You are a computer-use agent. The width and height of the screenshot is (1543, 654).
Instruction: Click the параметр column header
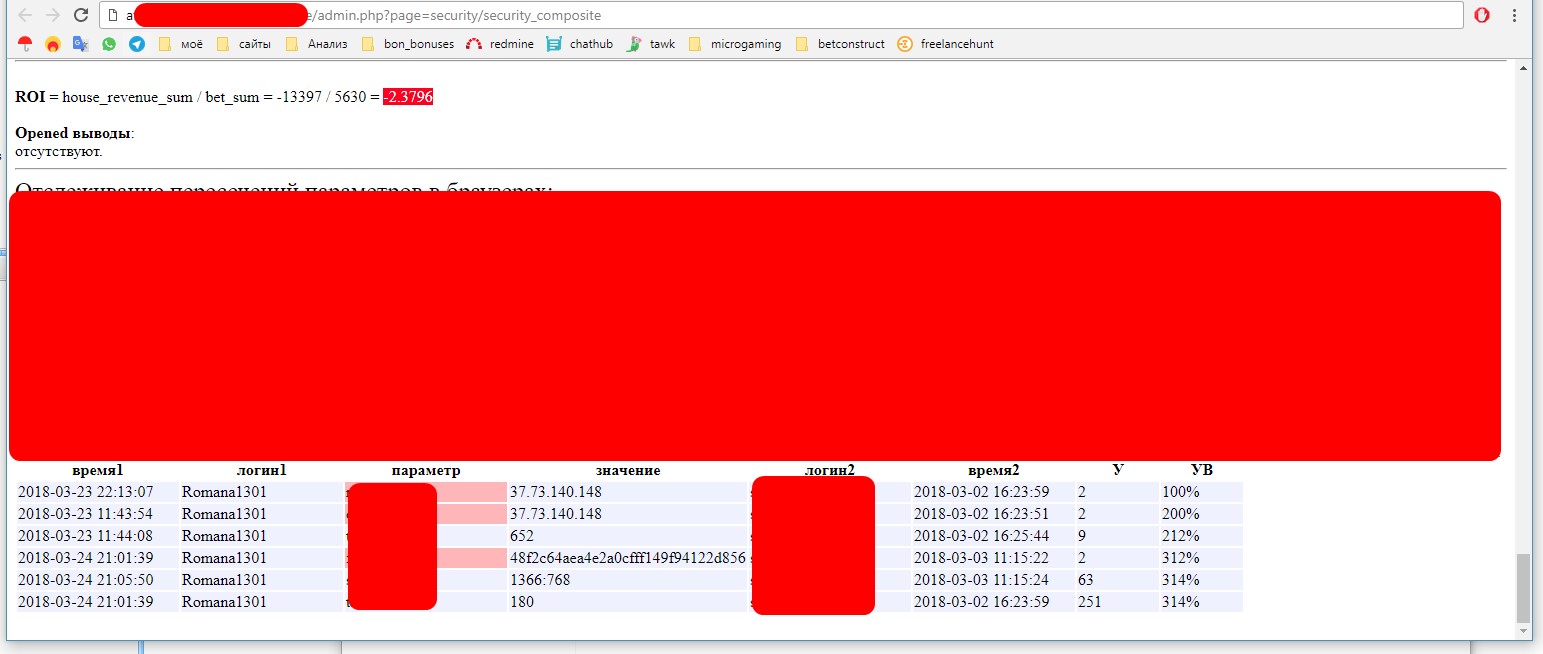point(426,470)
